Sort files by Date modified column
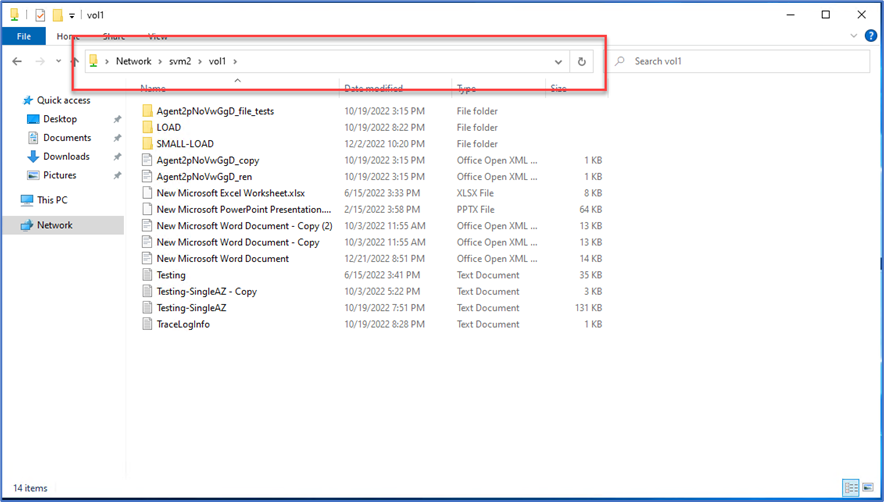The width and height of the screenshot is (884, 502). tap(372, 89)
